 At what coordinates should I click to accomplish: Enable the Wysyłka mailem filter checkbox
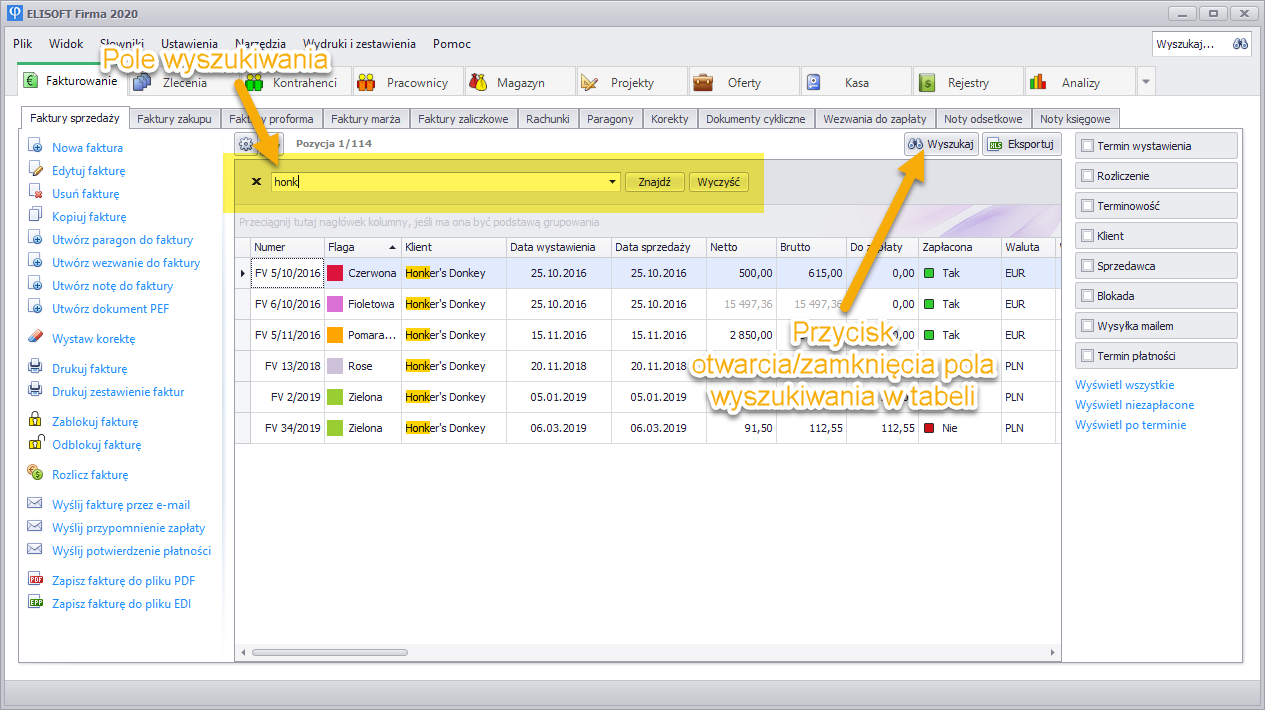pos(1087,326)
